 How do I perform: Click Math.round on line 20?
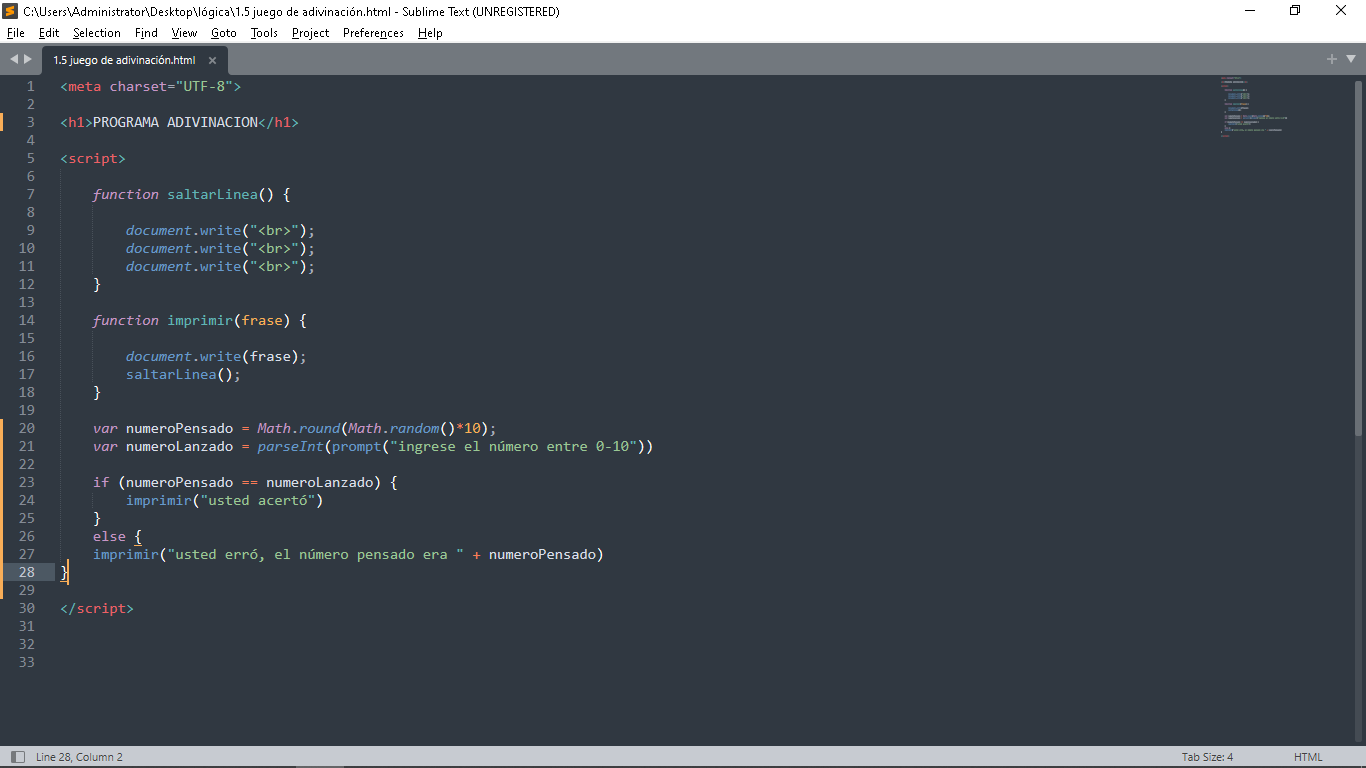pyautogui.click(x=299, y=428)
